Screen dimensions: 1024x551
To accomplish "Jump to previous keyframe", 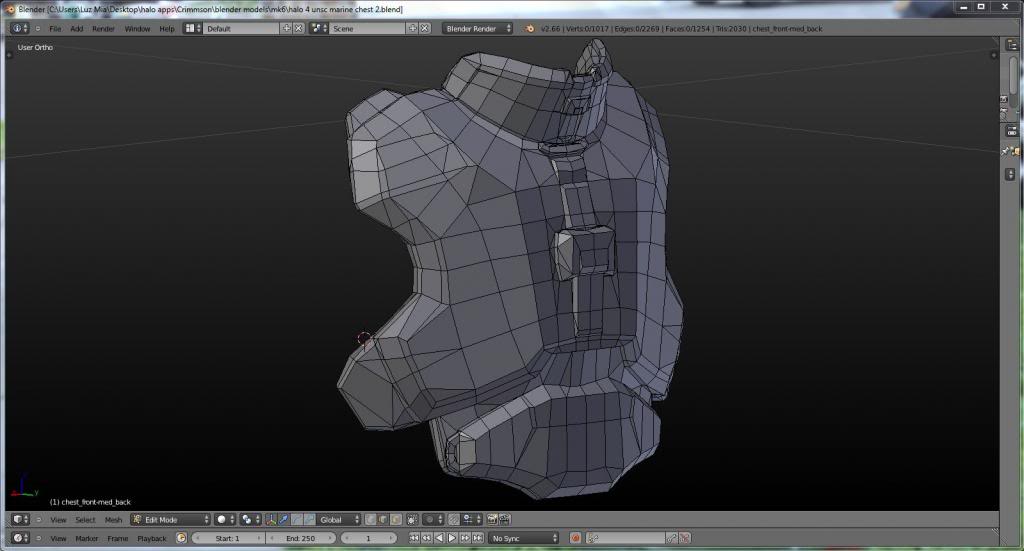I will (426, 538).
